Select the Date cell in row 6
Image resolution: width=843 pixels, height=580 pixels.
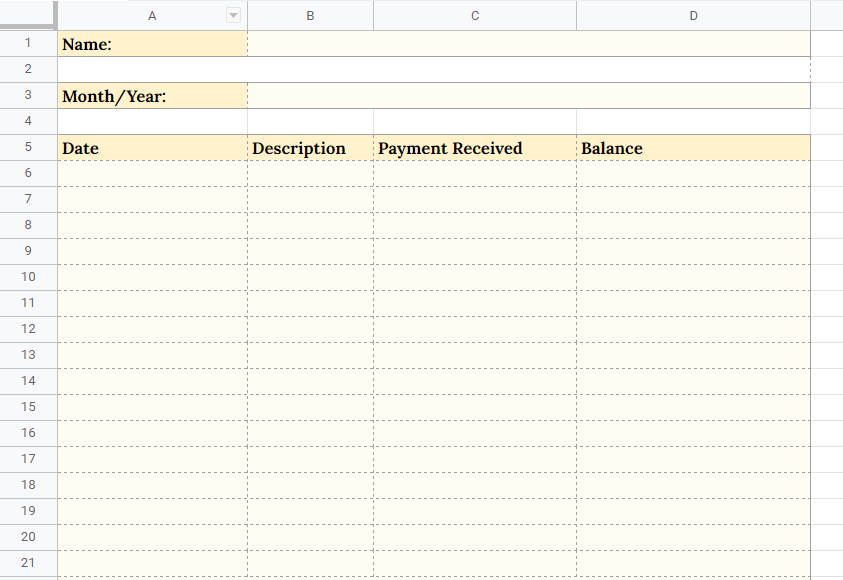(x=152, y=174)
